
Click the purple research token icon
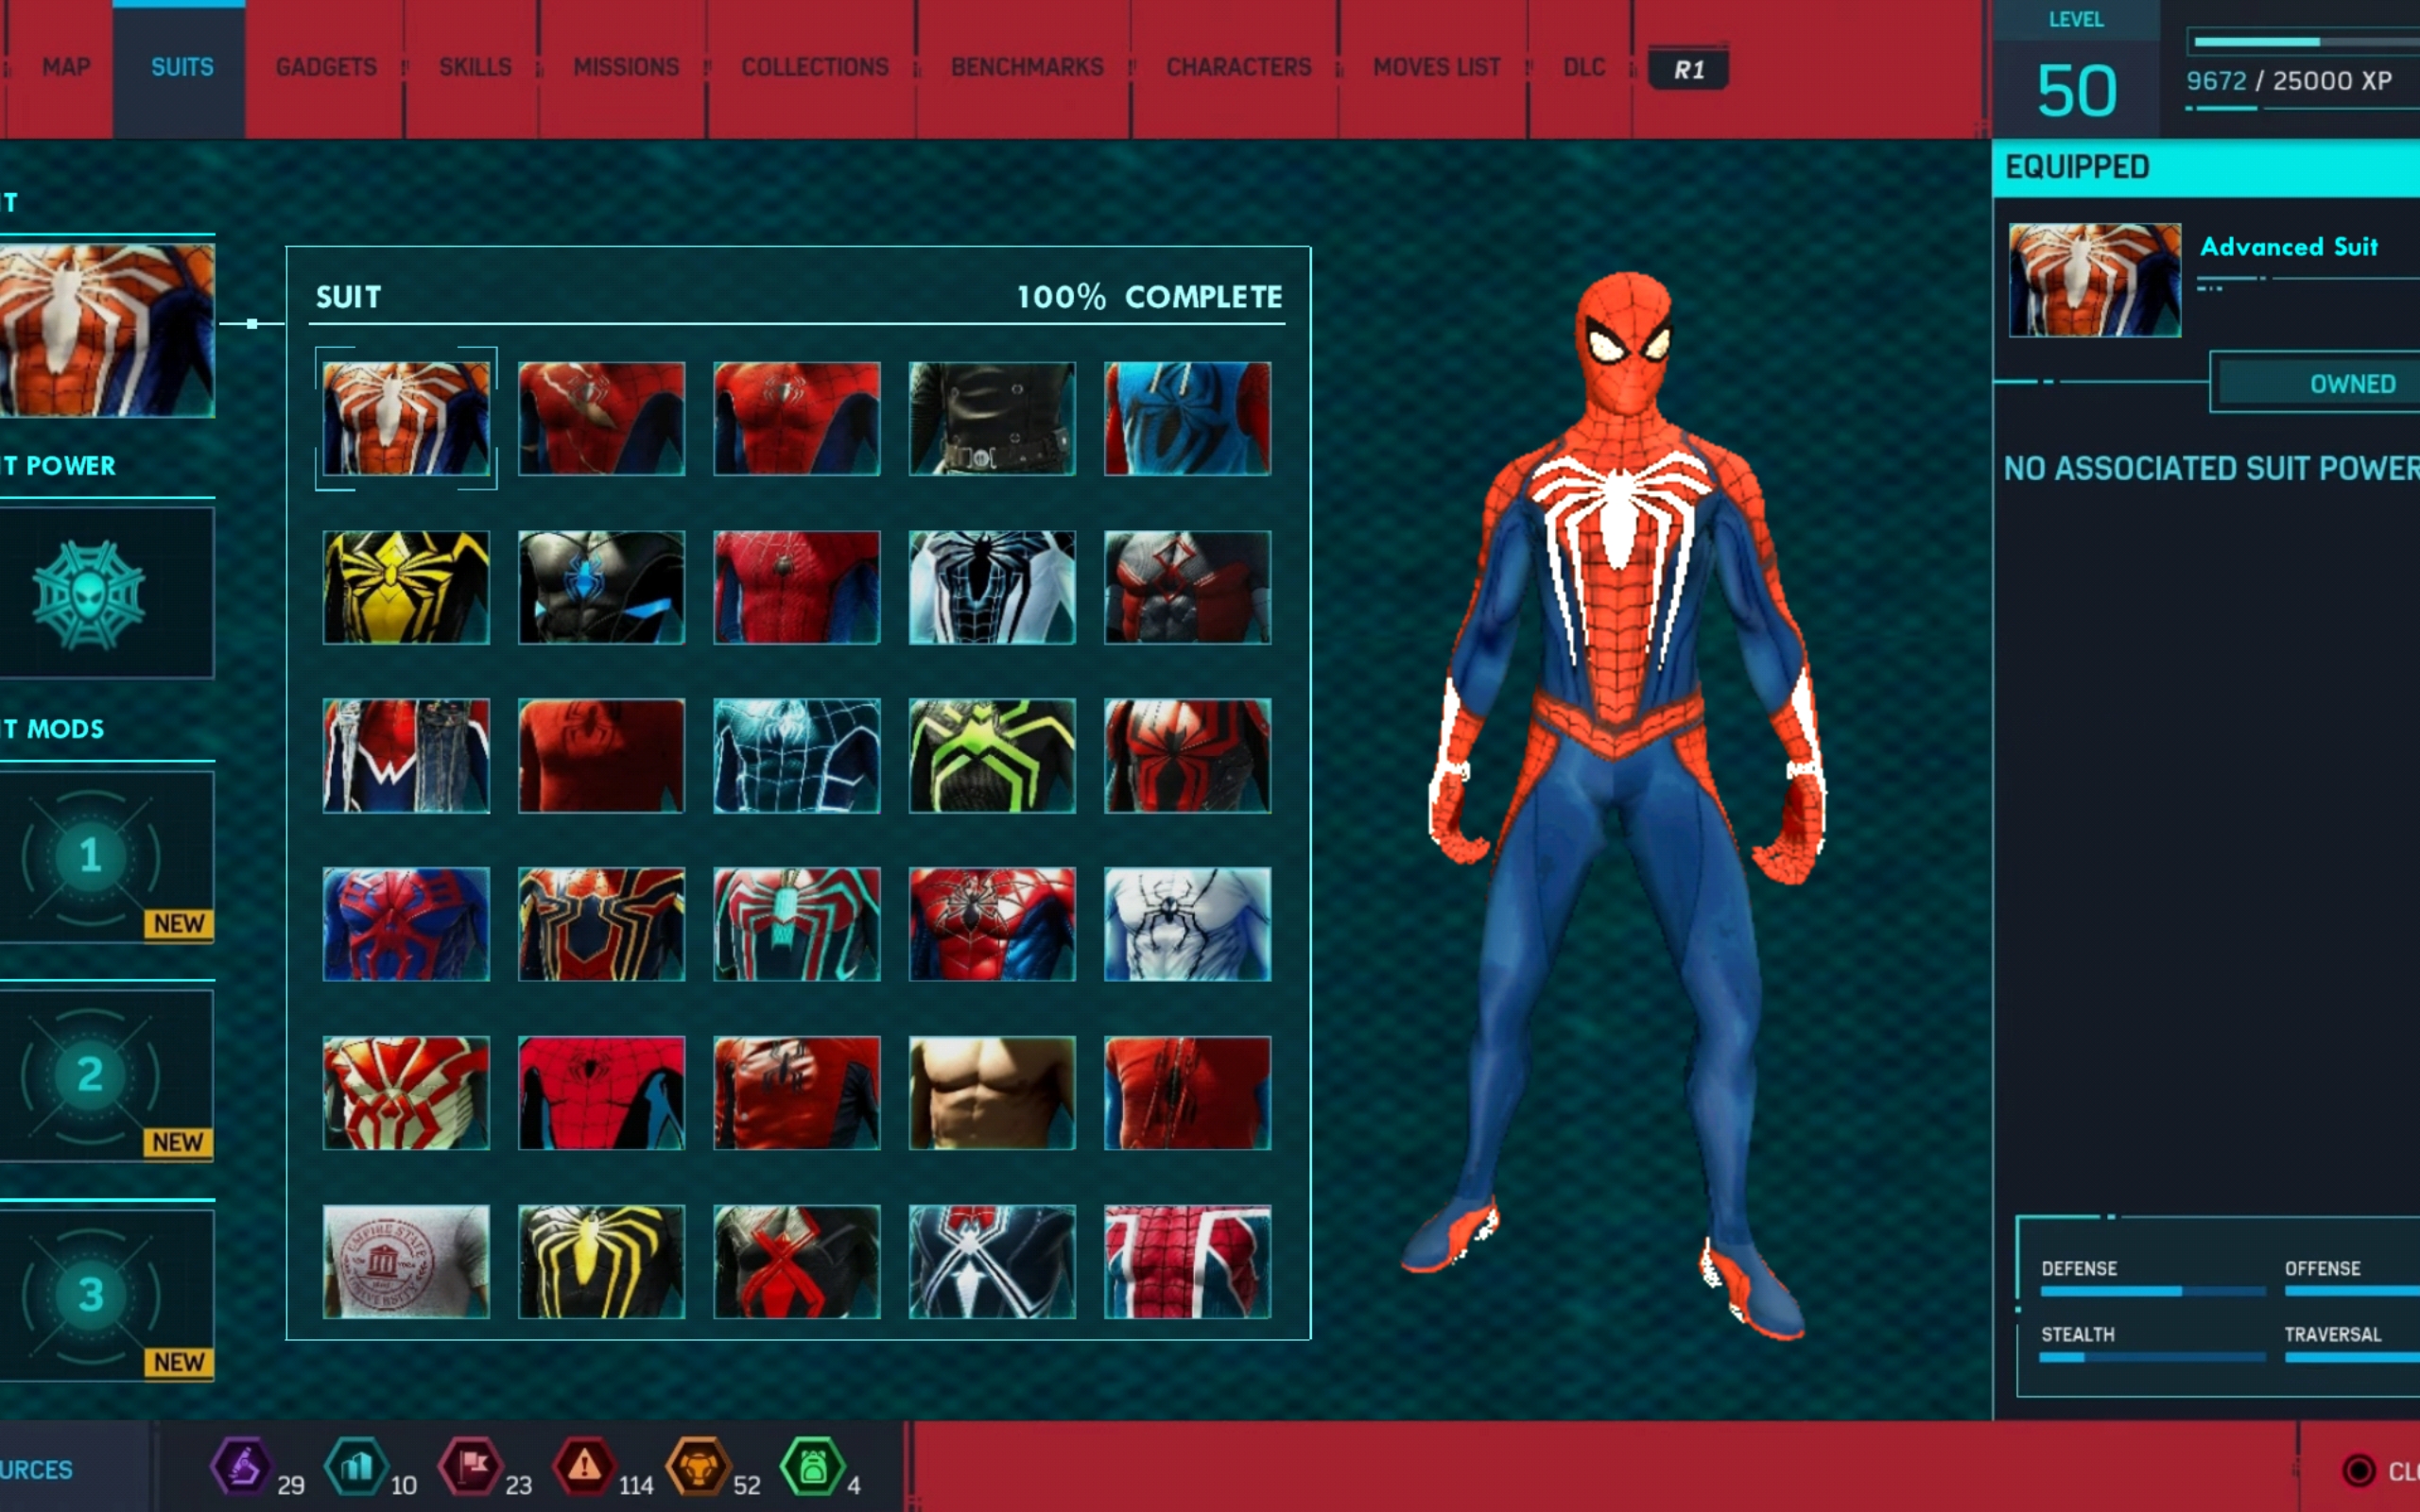pyautogui.click(x=241, y=1467)
